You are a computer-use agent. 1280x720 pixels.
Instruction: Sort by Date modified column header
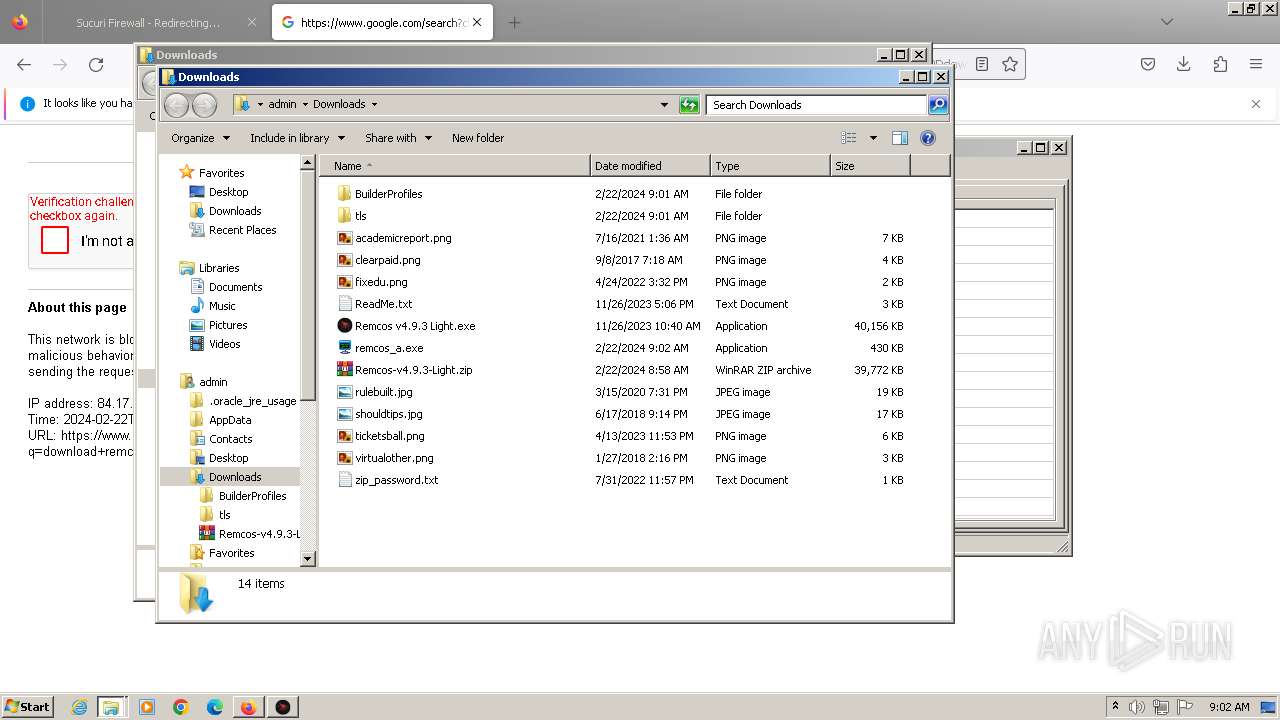pyautogui.click(x=650, y=166)
